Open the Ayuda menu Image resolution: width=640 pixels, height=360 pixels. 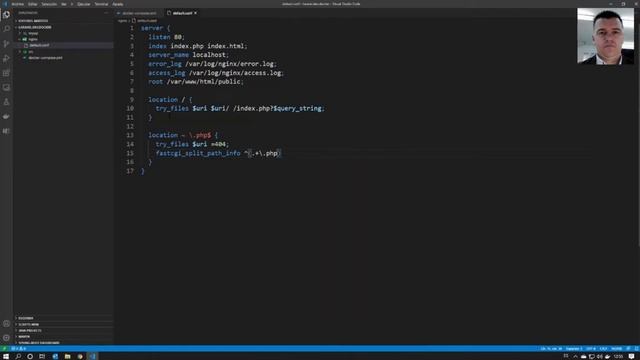click(118, 4)
